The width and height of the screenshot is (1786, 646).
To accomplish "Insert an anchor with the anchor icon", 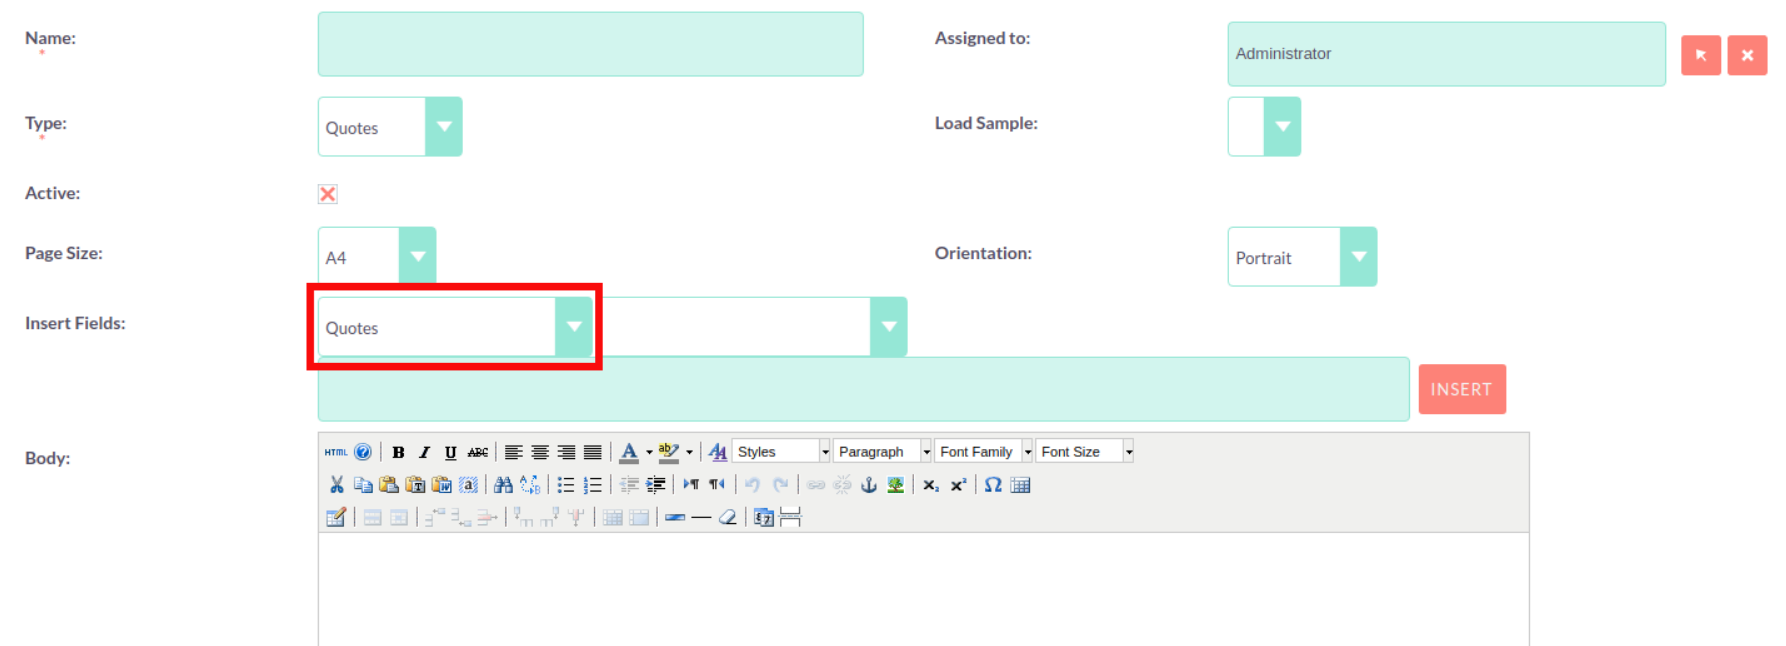I will click(869, 485).
